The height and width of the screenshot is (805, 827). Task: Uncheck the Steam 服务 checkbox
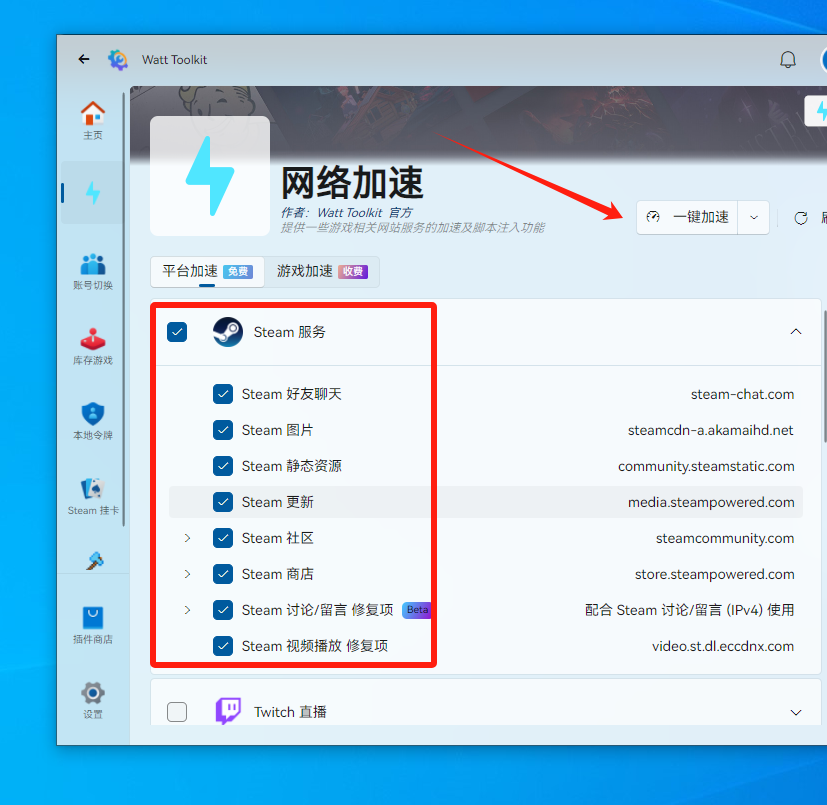pos(177,332)
